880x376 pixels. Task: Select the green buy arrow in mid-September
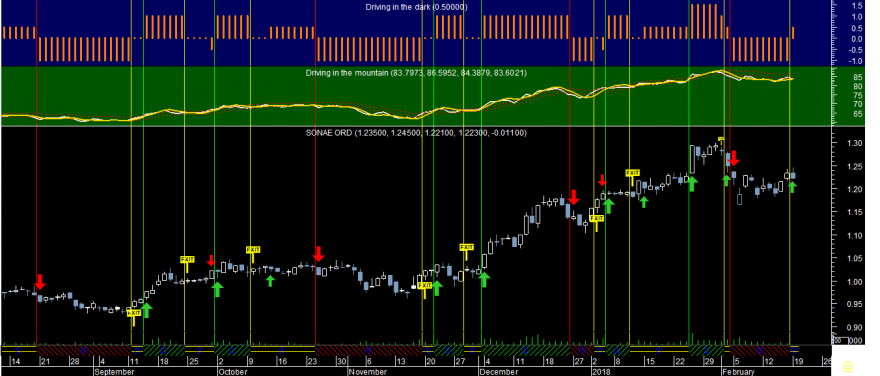click(x=146, y=310)
